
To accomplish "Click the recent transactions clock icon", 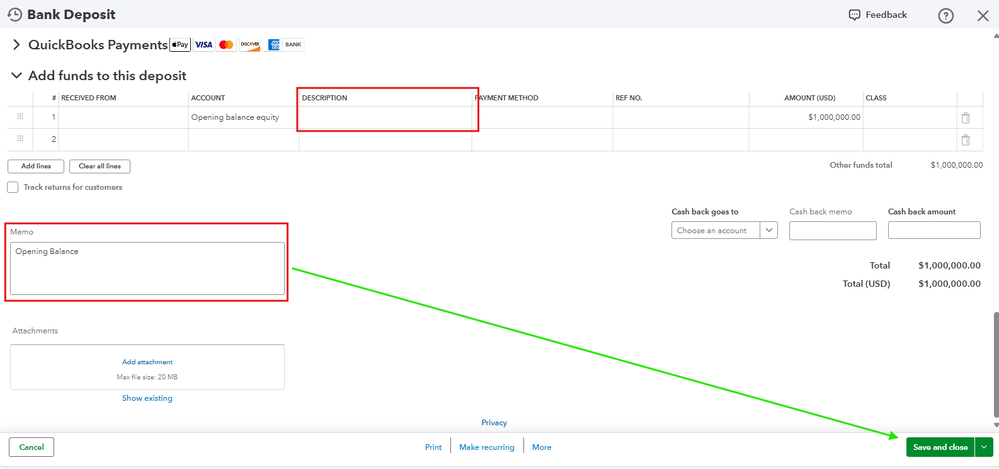I will (14, 14).
